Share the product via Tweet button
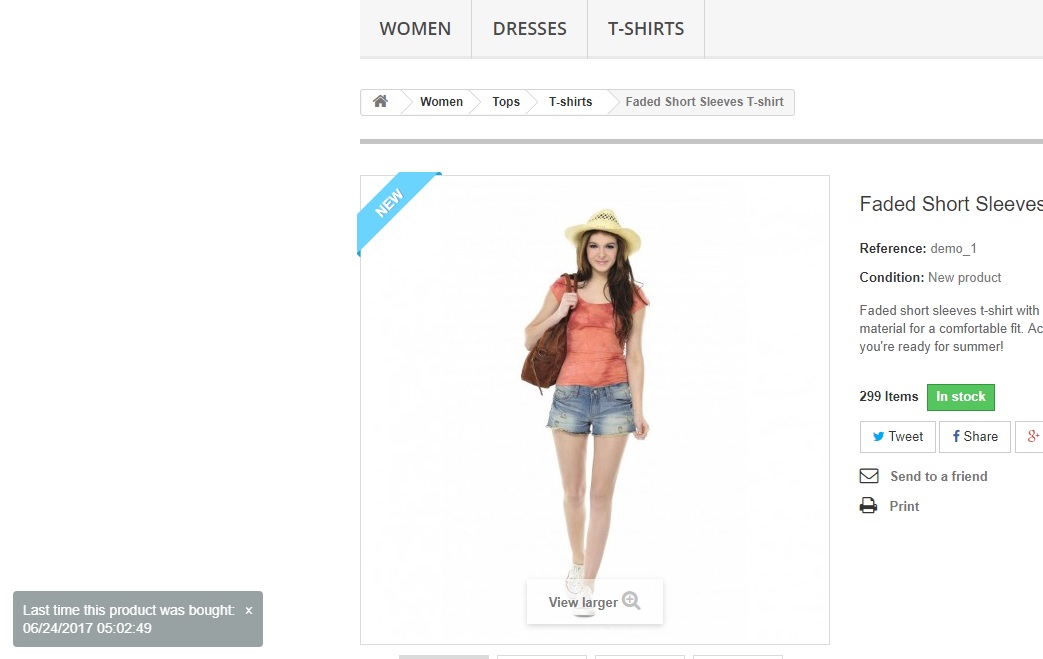1043x659 pixels. click(897, 437)
